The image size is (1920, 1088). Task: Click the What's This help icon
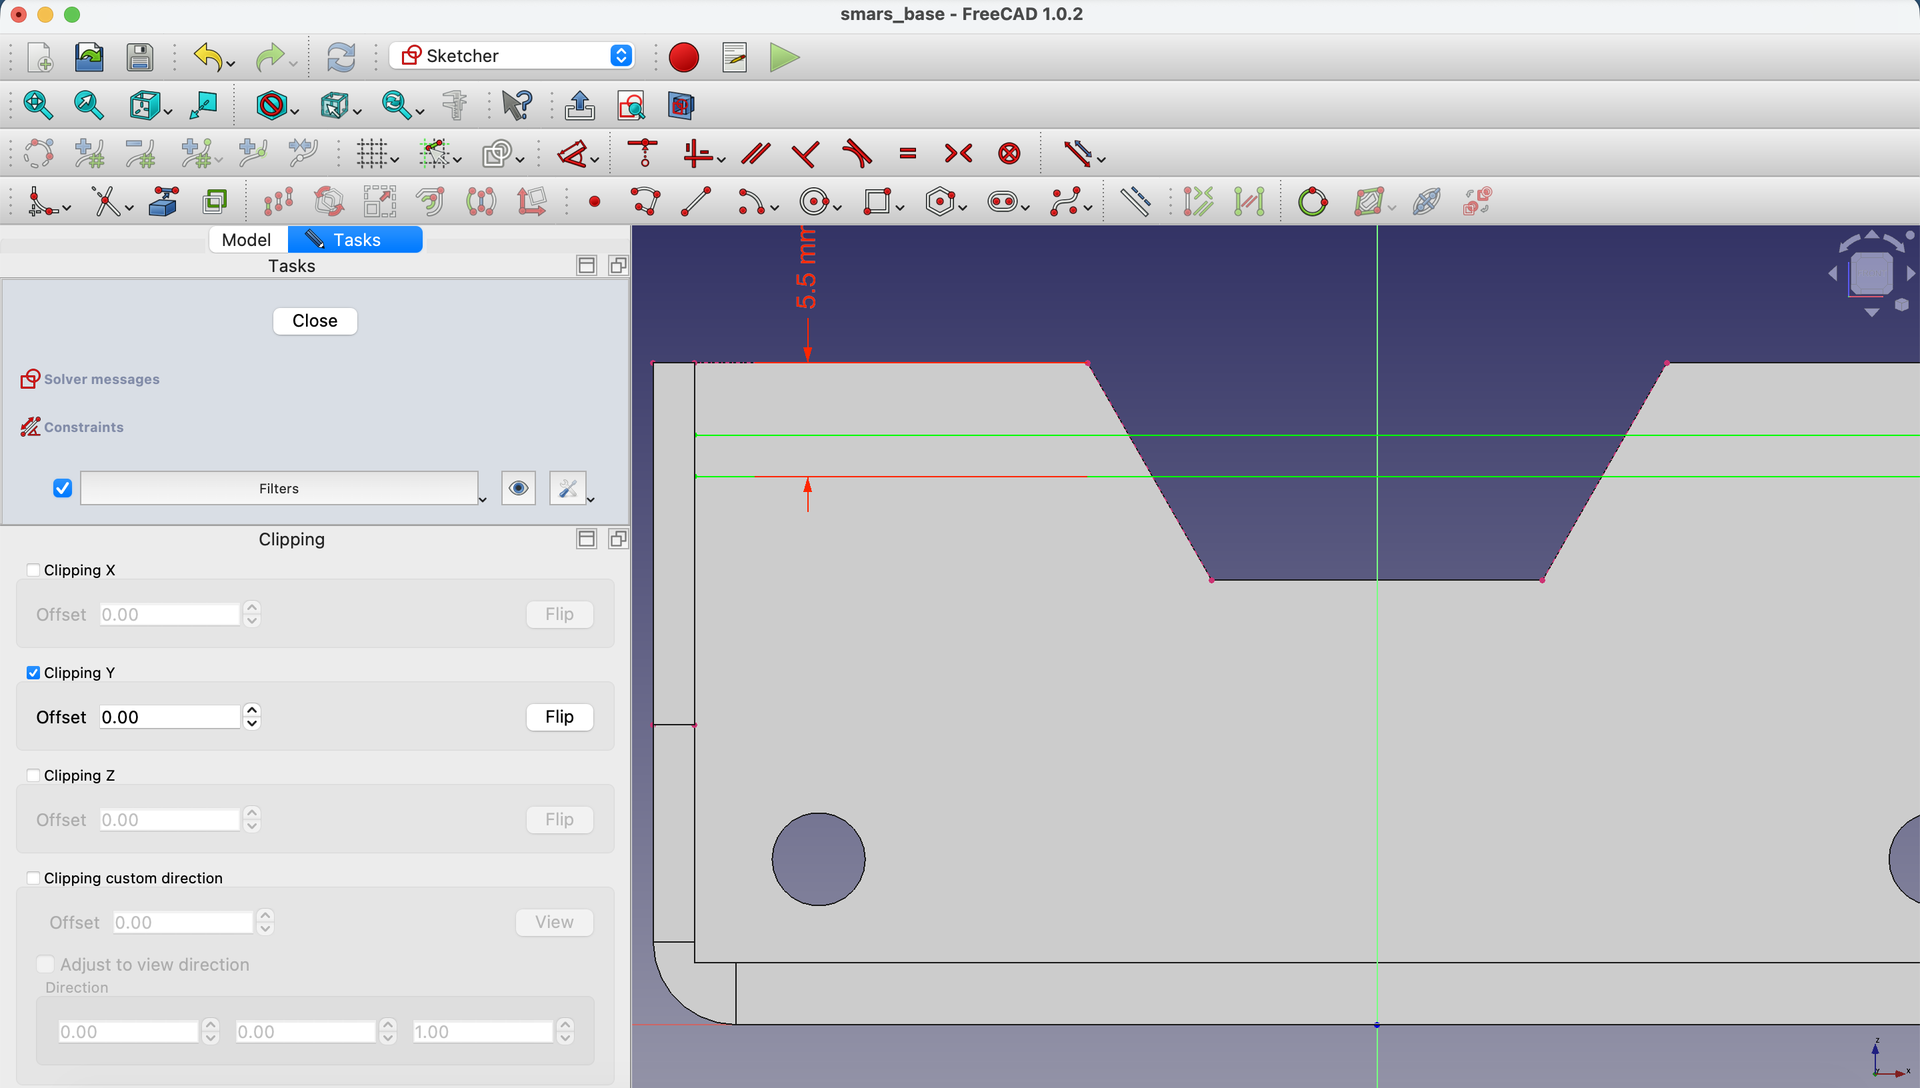click(x=518, y=104)
